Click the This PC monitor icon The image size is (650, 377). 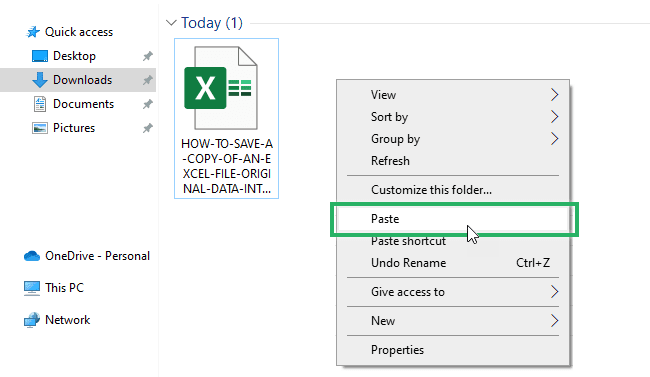[32, 288]
